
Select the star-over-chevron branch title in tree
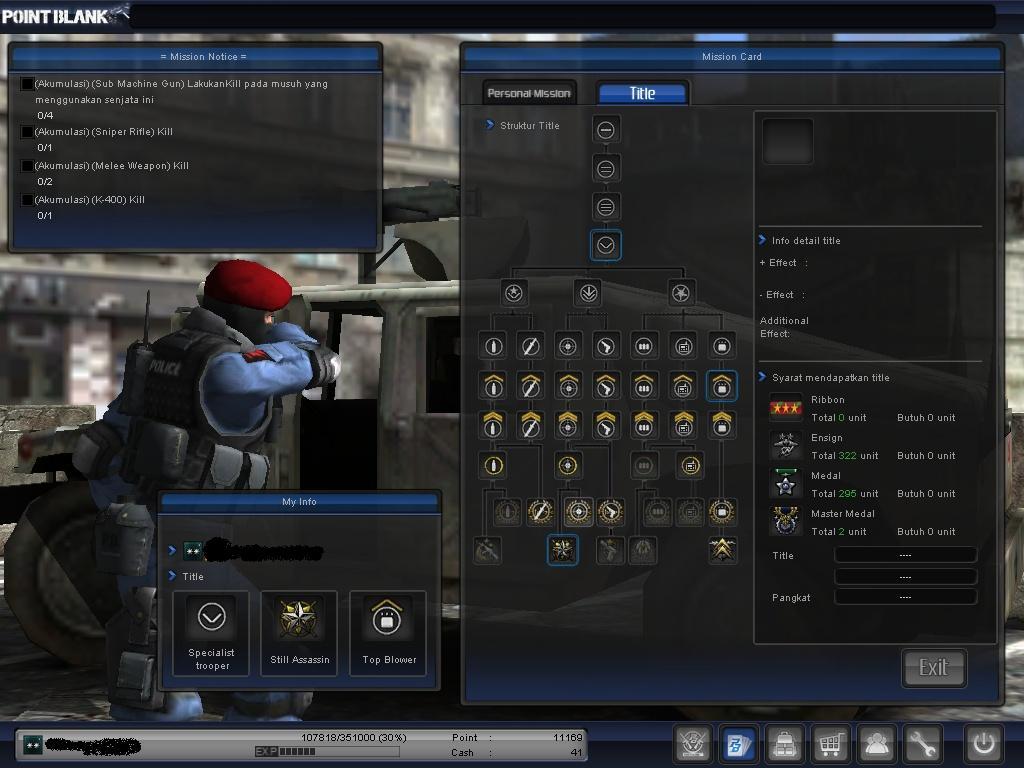[x=514, y=293]
